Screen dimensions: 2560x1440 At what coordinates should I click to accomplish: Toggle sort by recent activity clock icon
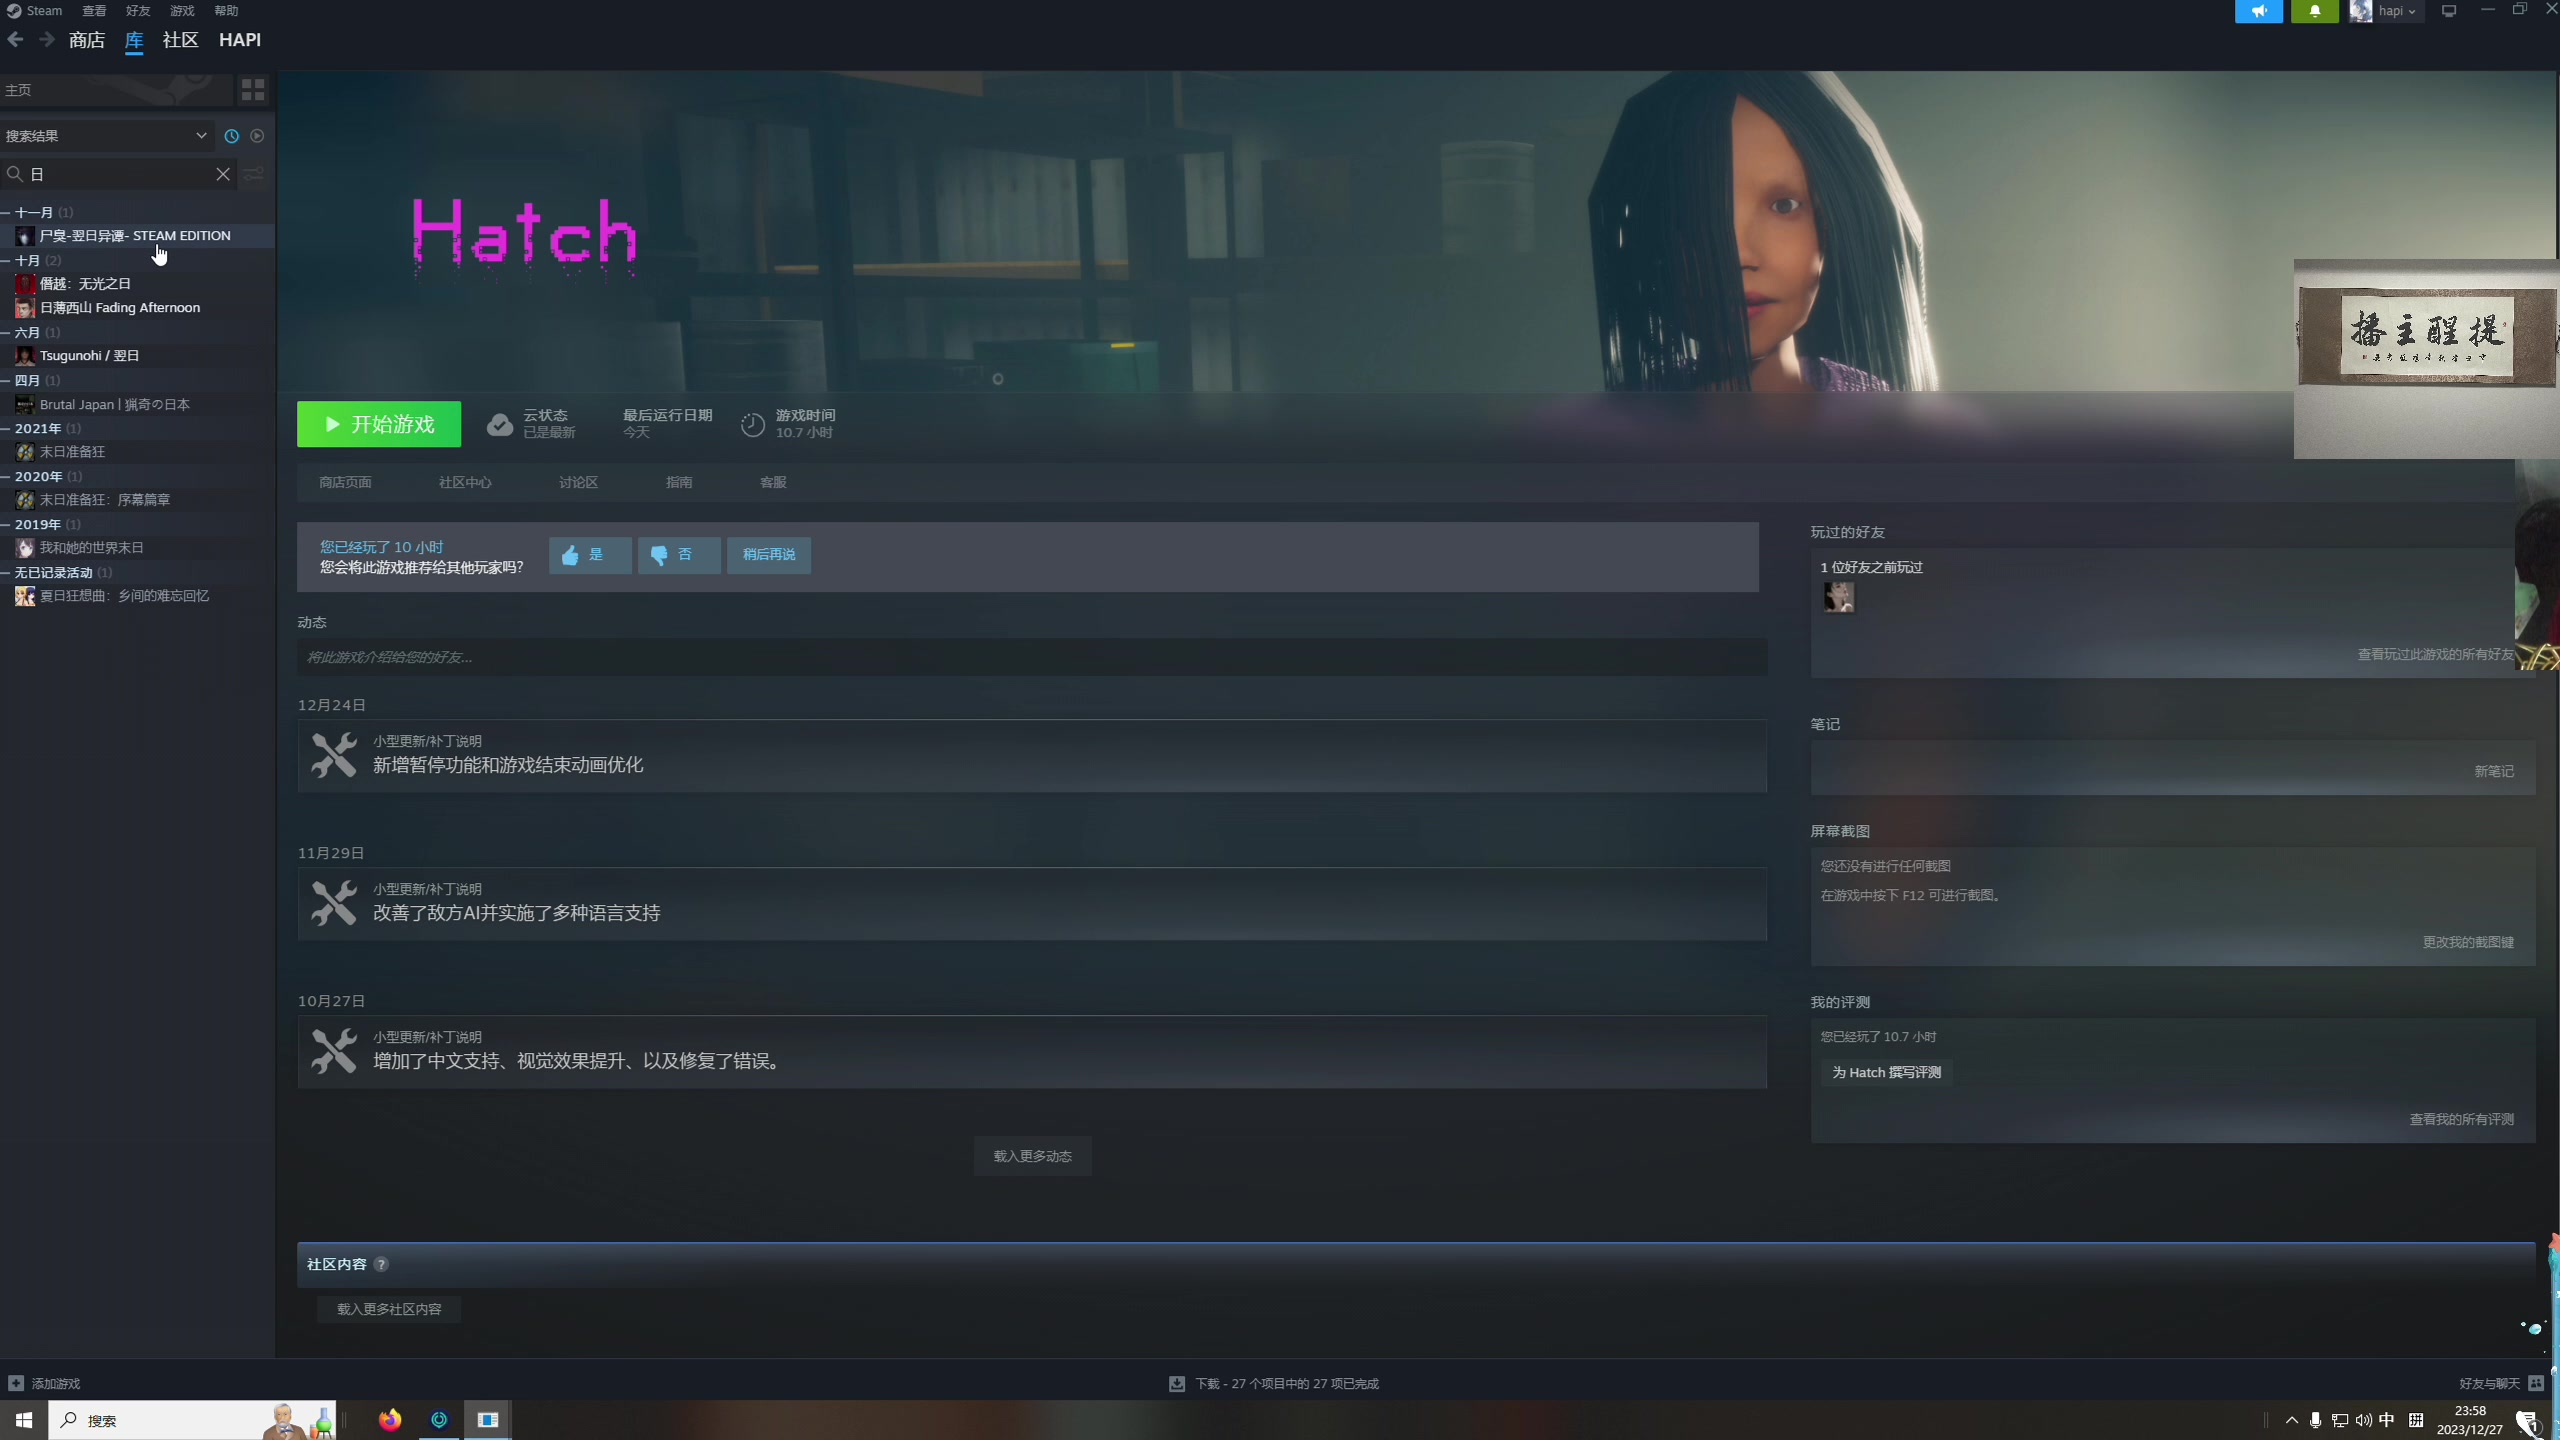232,136
